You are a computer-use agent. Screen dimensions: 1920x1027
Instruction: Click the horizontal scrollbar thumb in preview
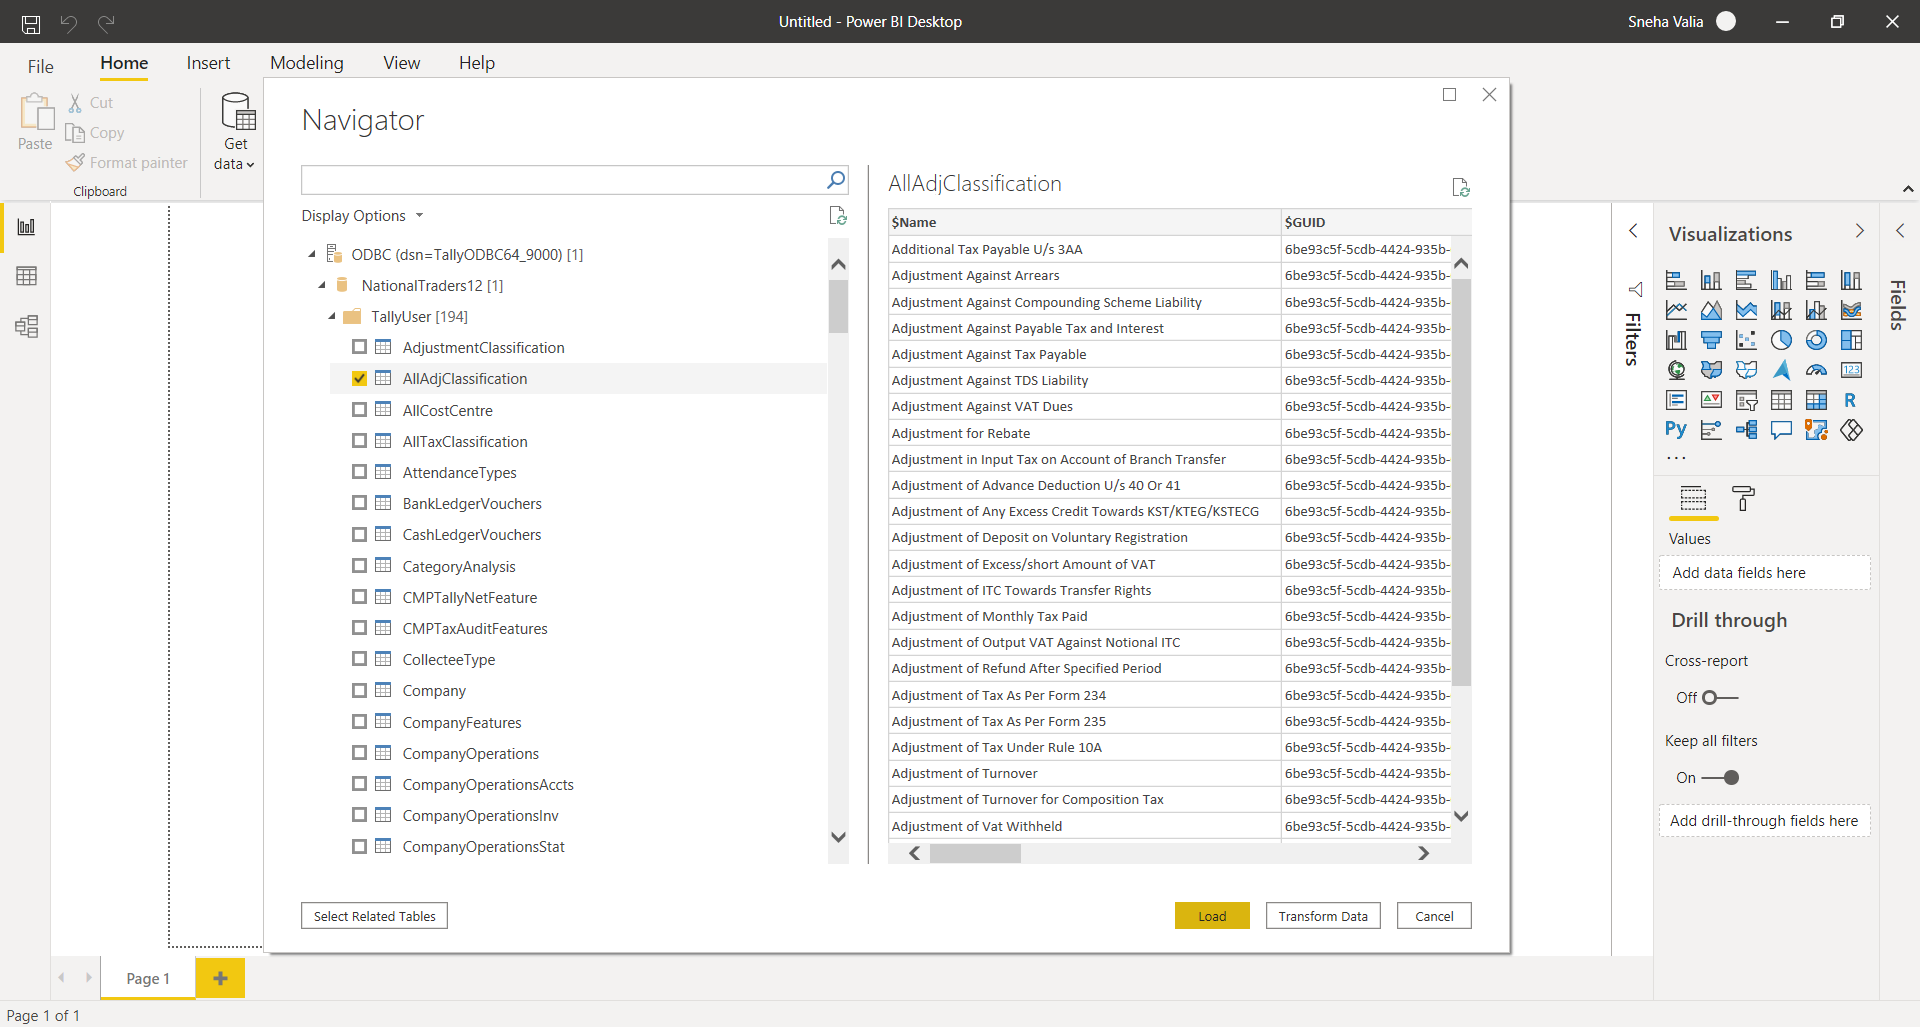pyautogui.click(x=975, y=853)
